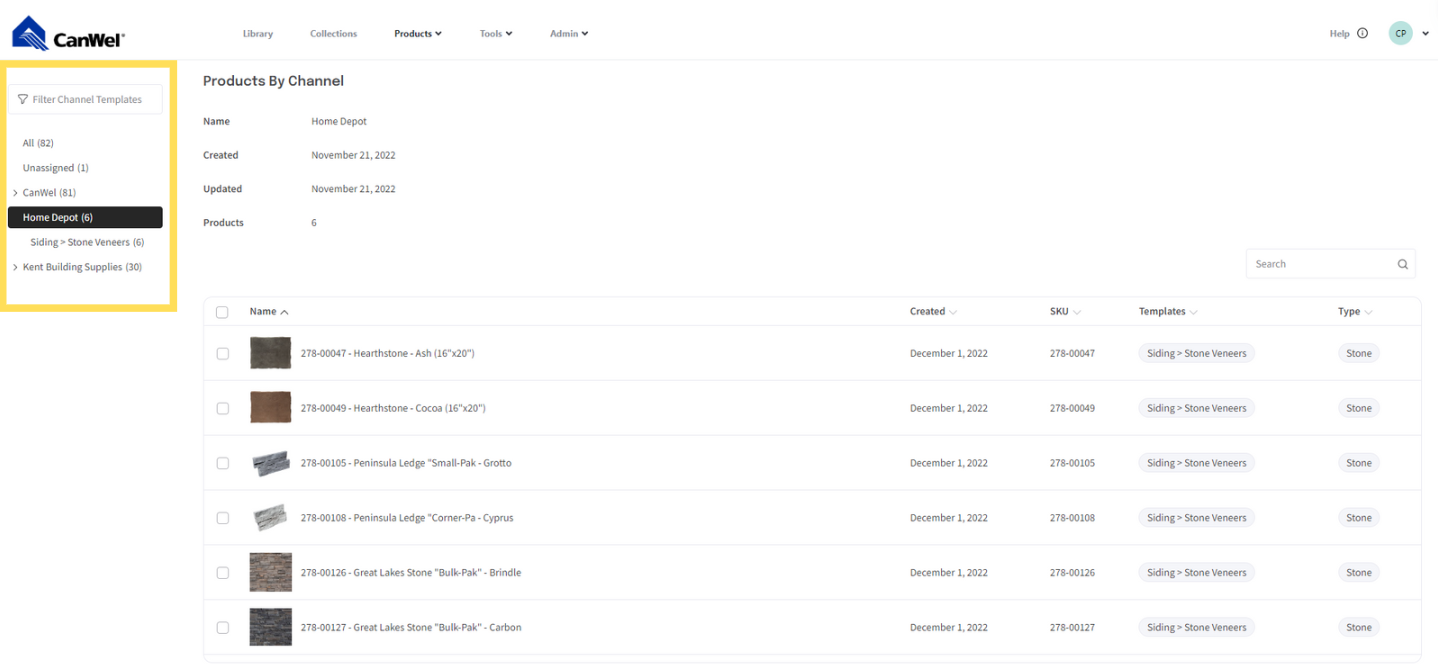Click the Help info icon
Screen dimensions: 1438x668
pos(1362,33)
